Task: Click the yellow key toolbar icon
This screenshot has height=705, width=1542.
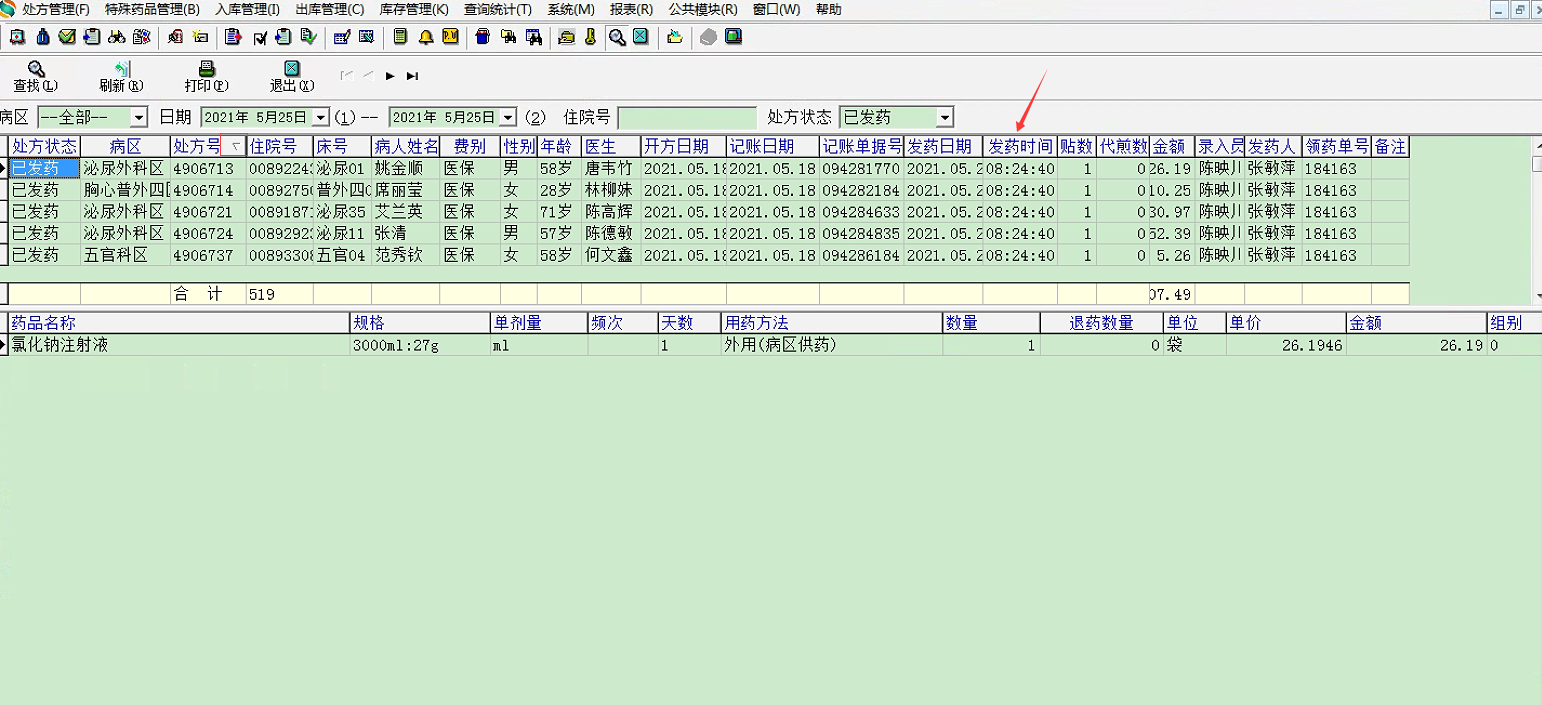Action: point(590,37)
